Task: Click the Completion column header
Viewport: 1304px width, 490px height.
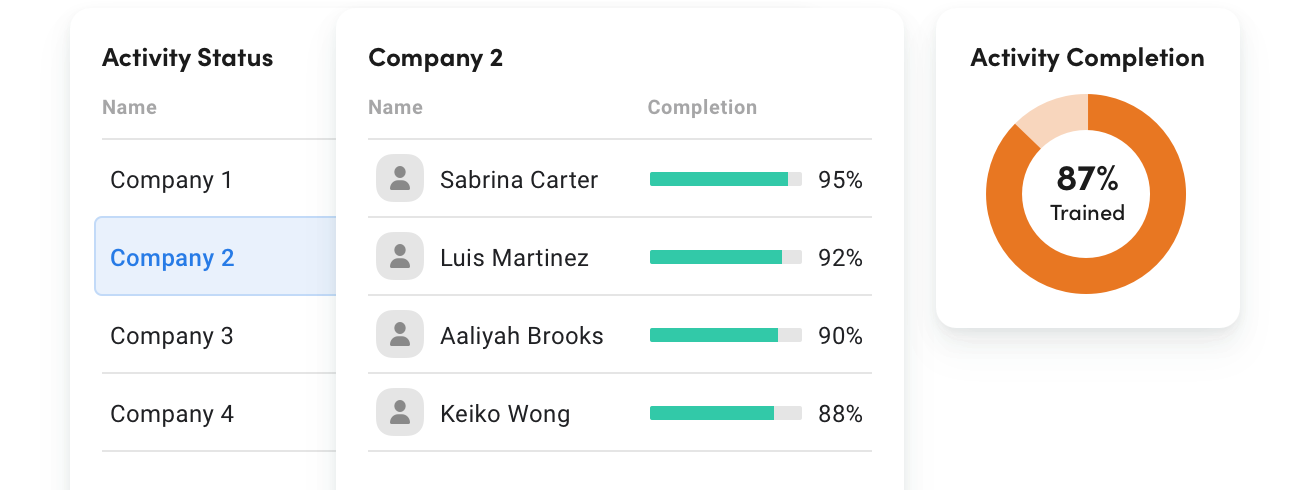Action: [702, 107]
